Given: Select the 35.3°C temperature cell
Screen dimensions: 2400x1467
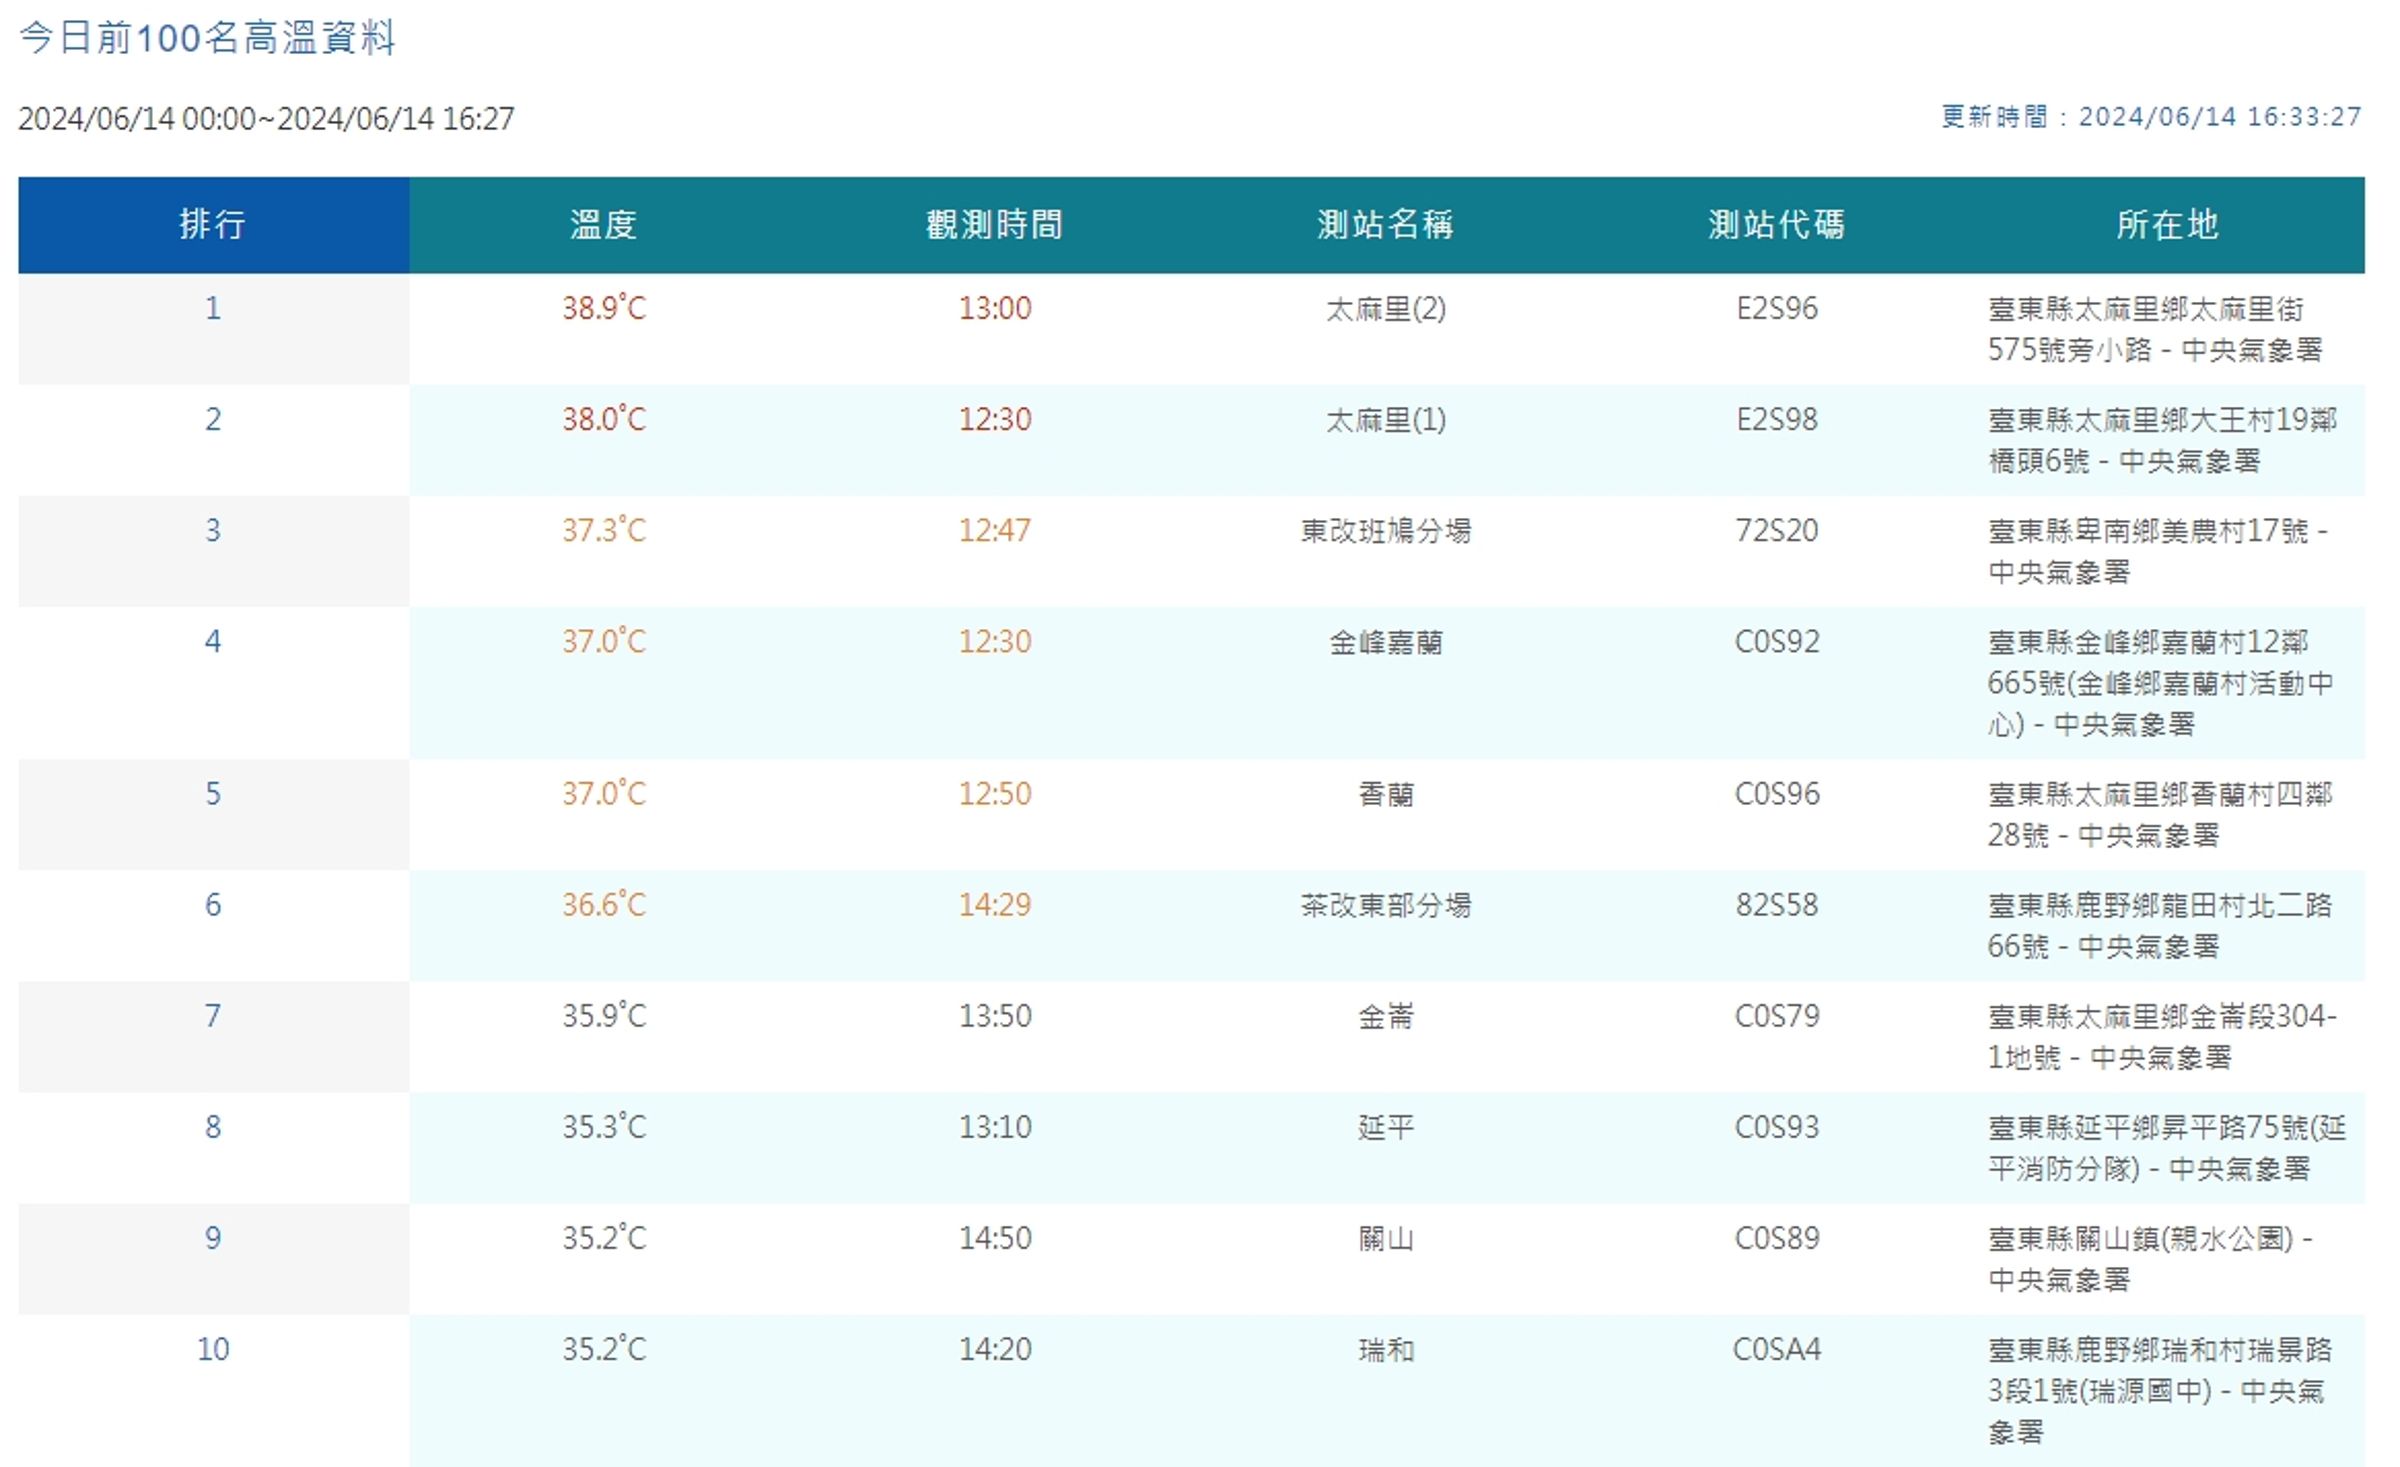Looking at the screenshot, I should 604,1127.
